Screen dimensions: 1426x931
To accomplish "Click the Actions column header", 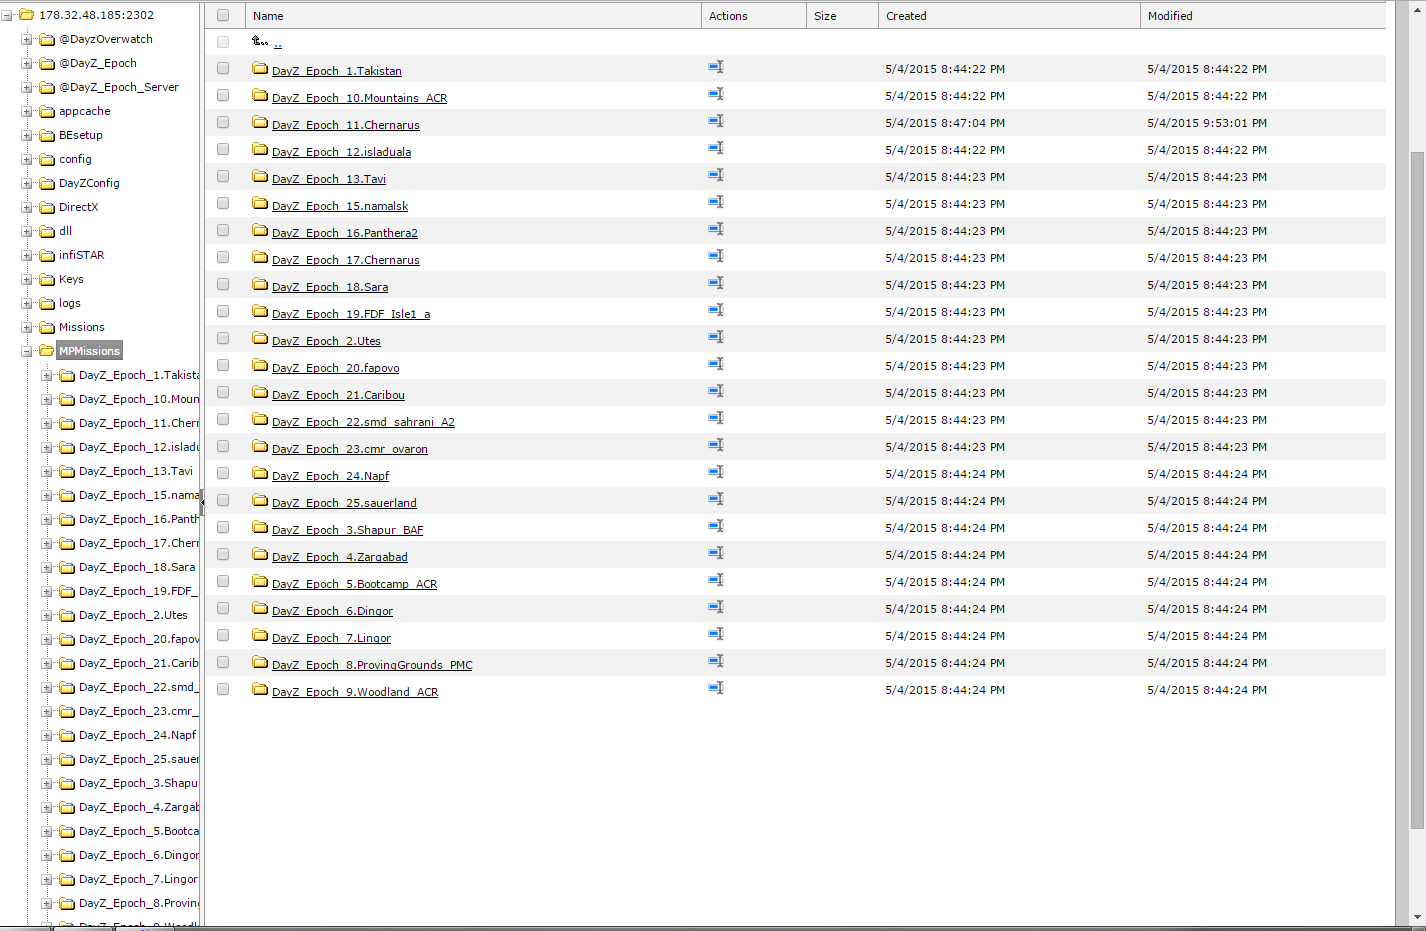I will (754, 16).
